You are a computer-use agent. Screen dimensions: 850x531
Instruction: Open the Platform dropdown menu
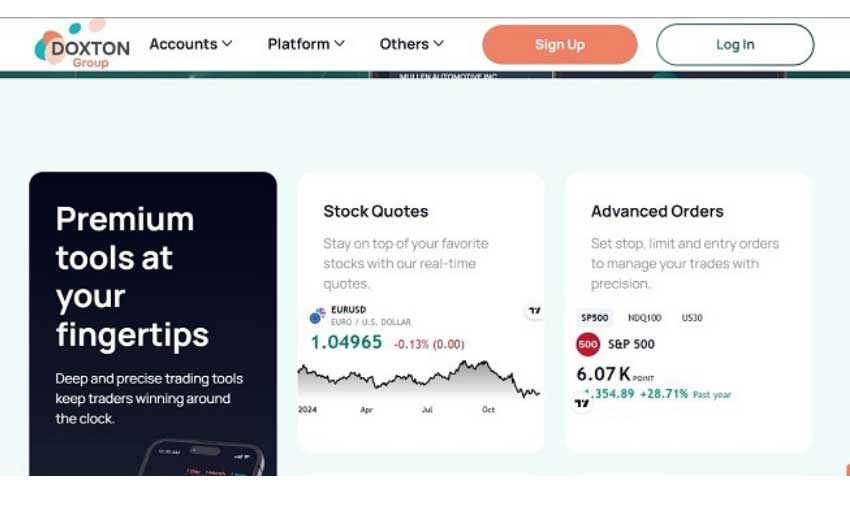coord(306,44)
